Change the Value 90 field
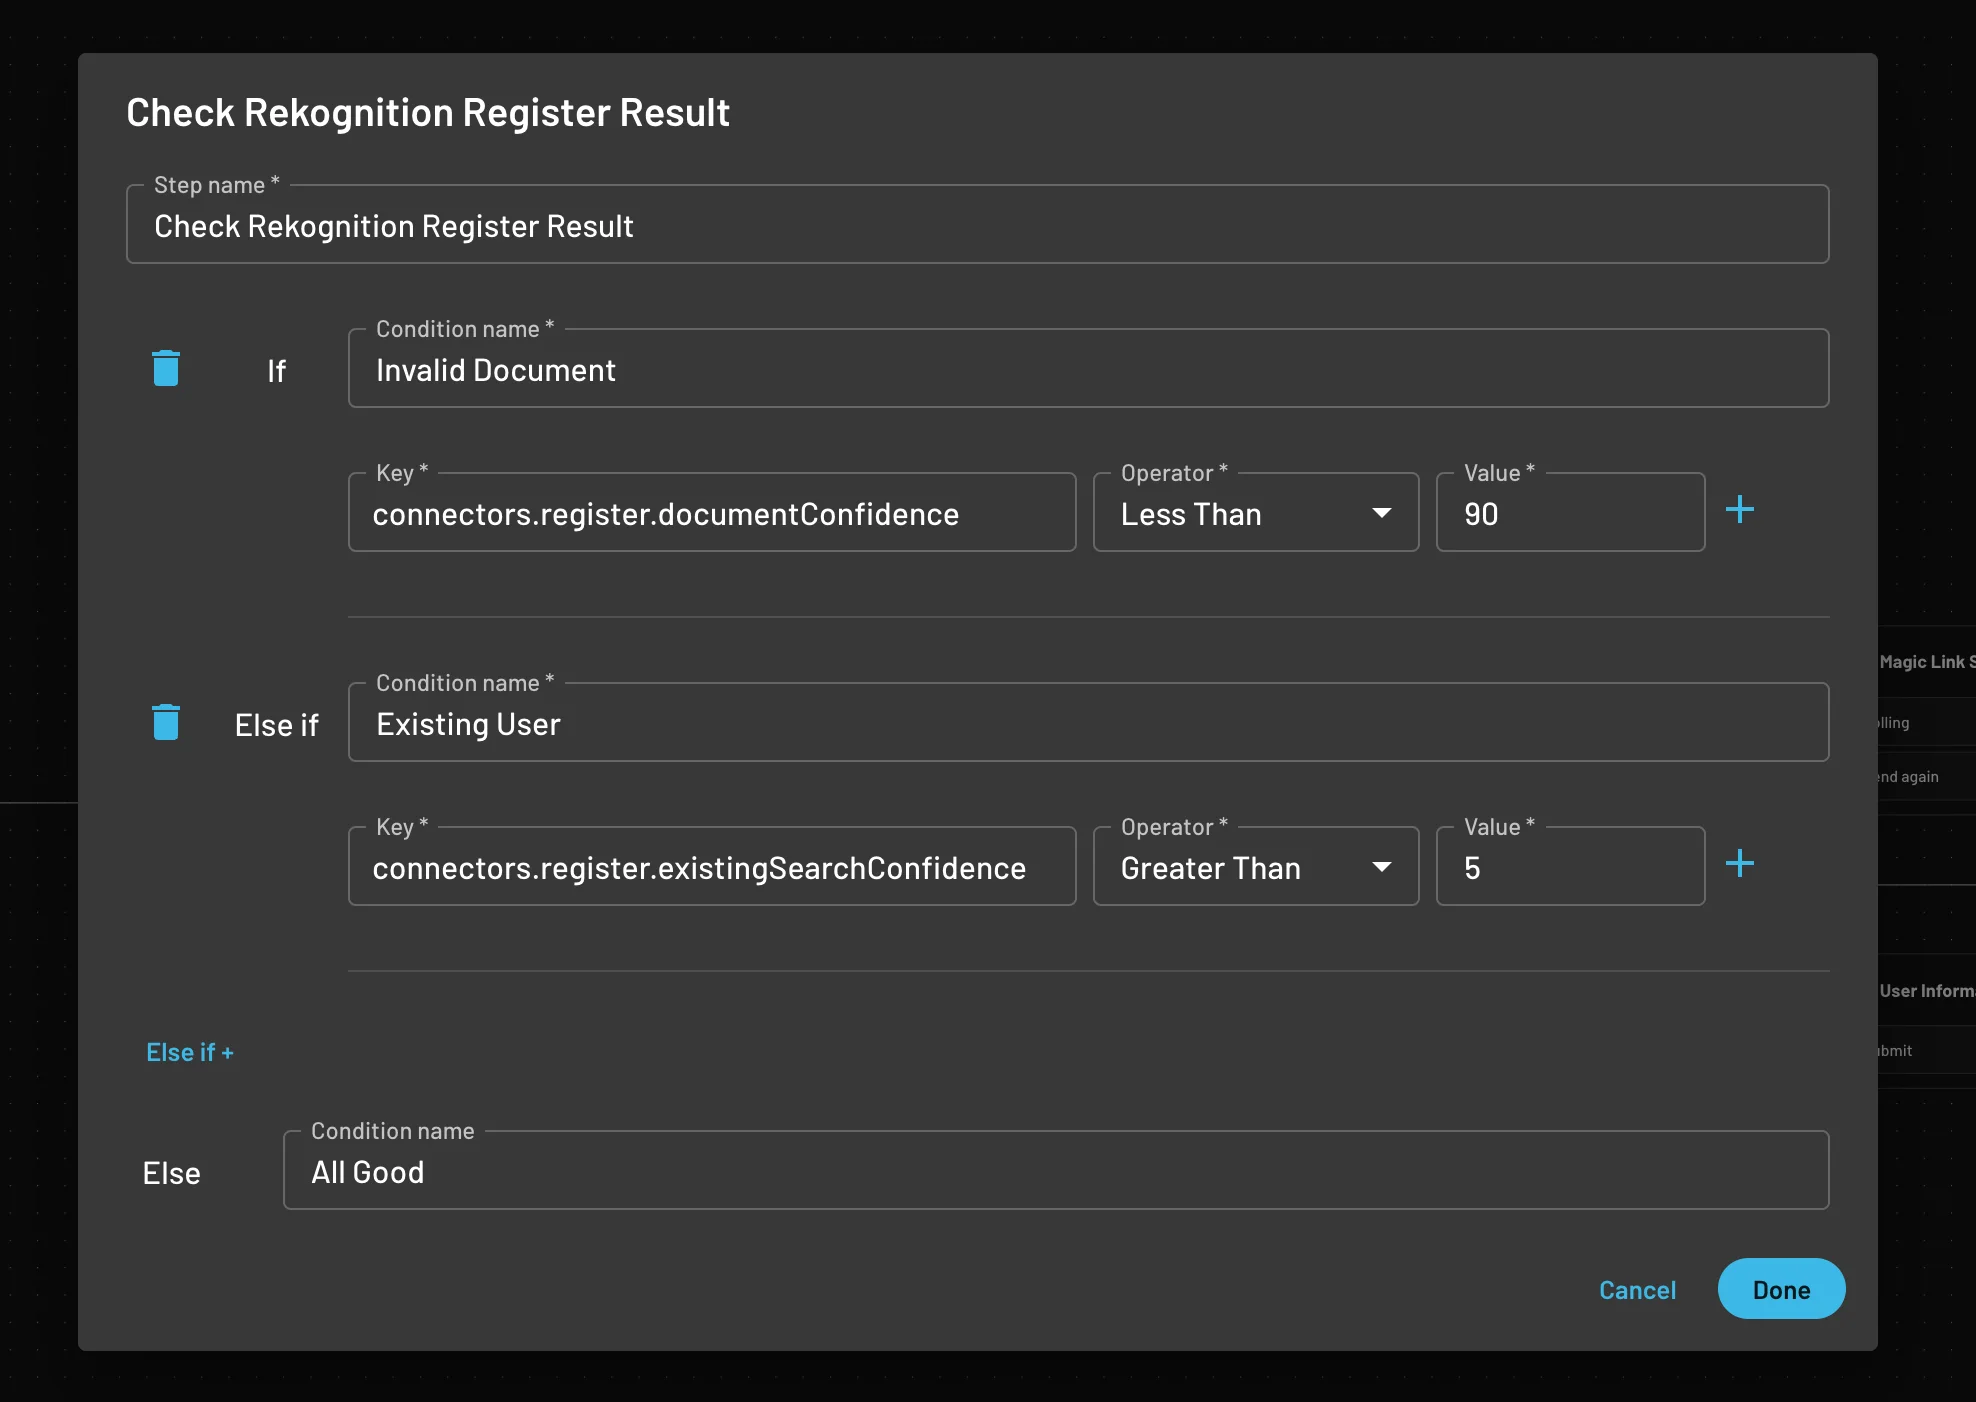 tap(1569, 512)
